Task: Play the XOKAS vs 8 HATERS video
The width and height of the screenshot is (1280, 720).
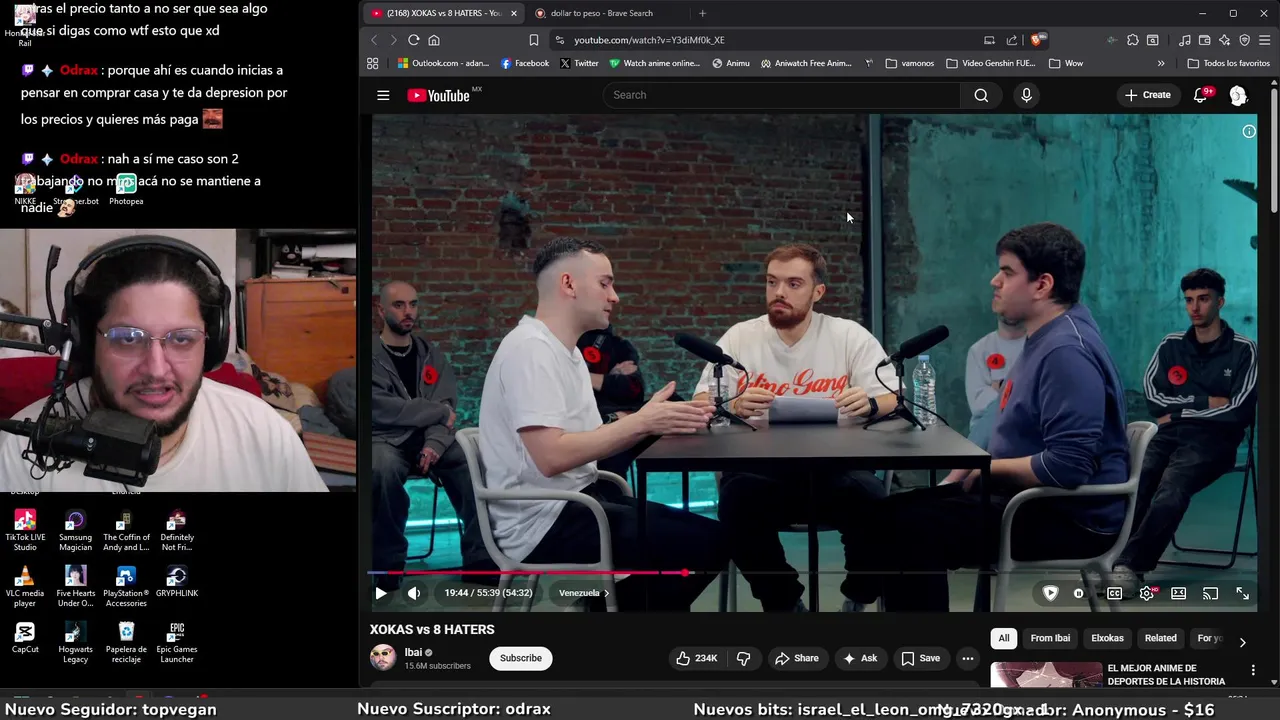Action: point(381,593)
